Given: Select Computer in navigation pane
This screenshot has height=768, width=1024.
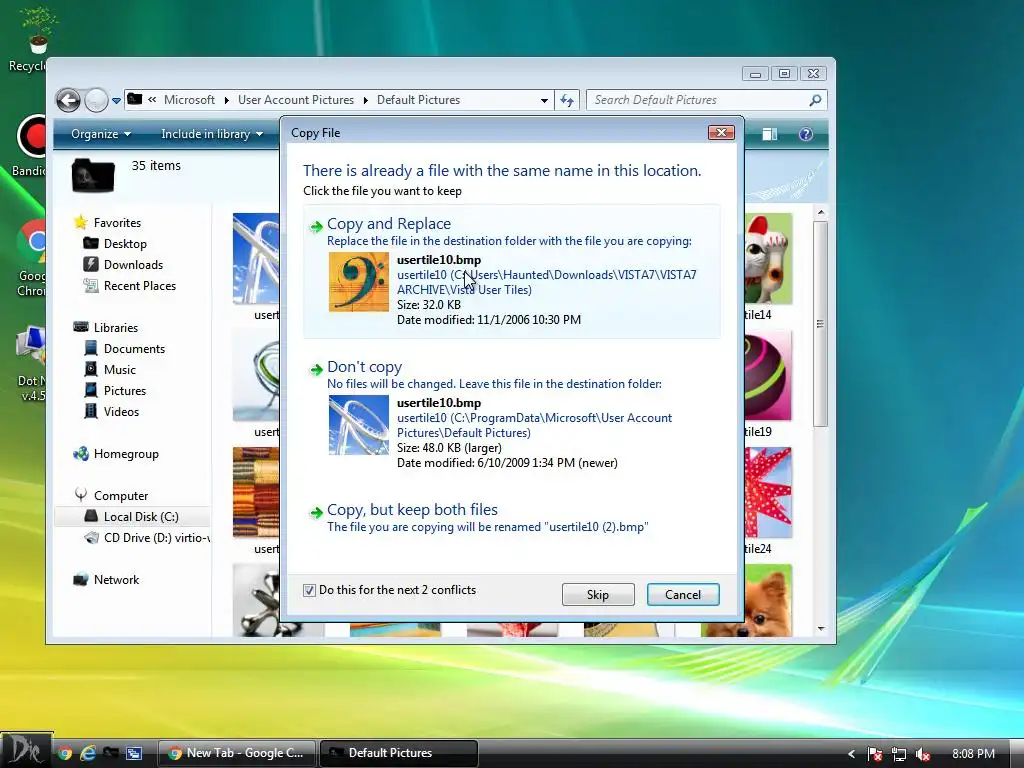Looking at the screenshot, I should tap(121, 496).
